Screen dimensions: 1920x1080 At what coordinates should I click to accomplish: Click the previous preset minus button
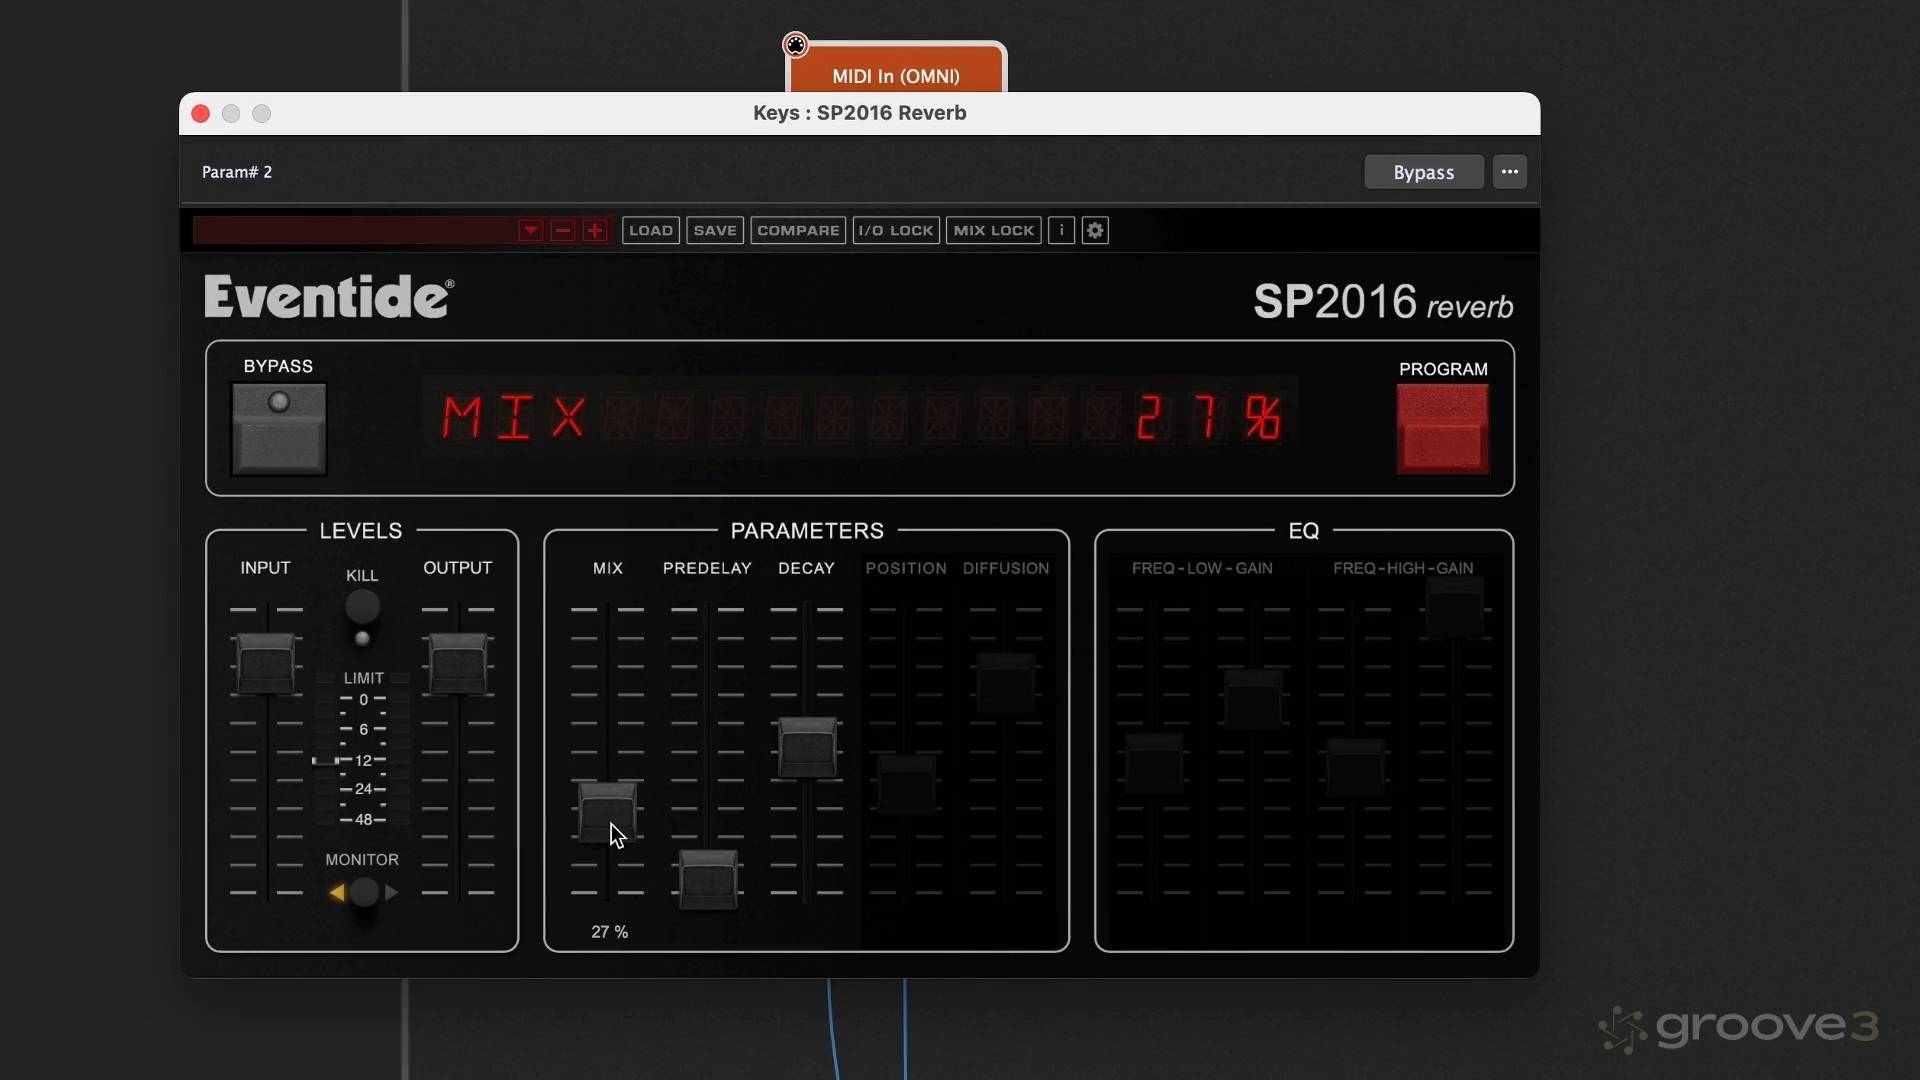coord(563,231)
